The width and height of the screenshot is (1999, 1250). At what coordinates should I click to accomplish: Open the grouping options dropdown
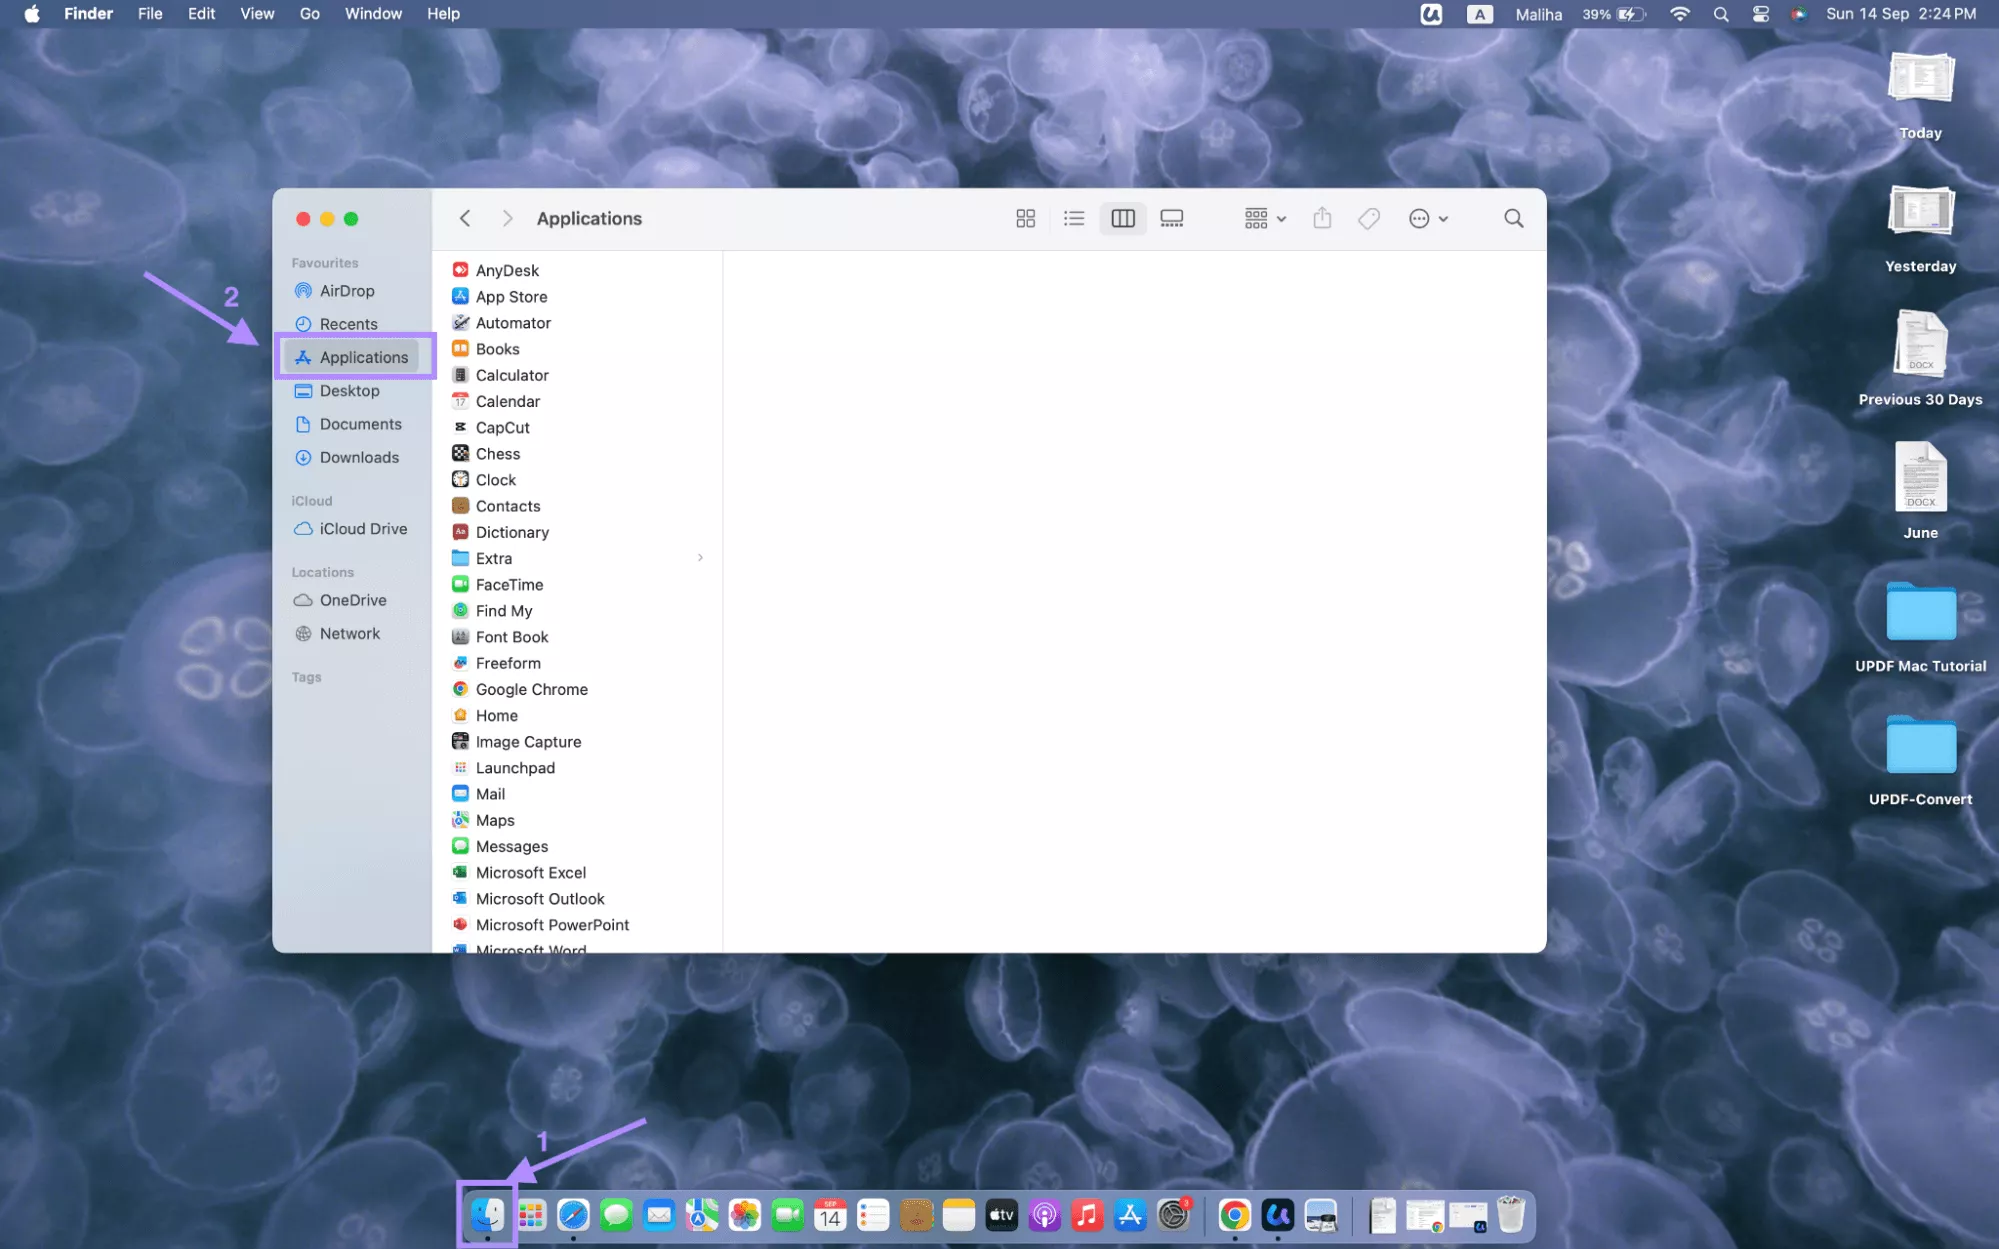pos(1263,218)
